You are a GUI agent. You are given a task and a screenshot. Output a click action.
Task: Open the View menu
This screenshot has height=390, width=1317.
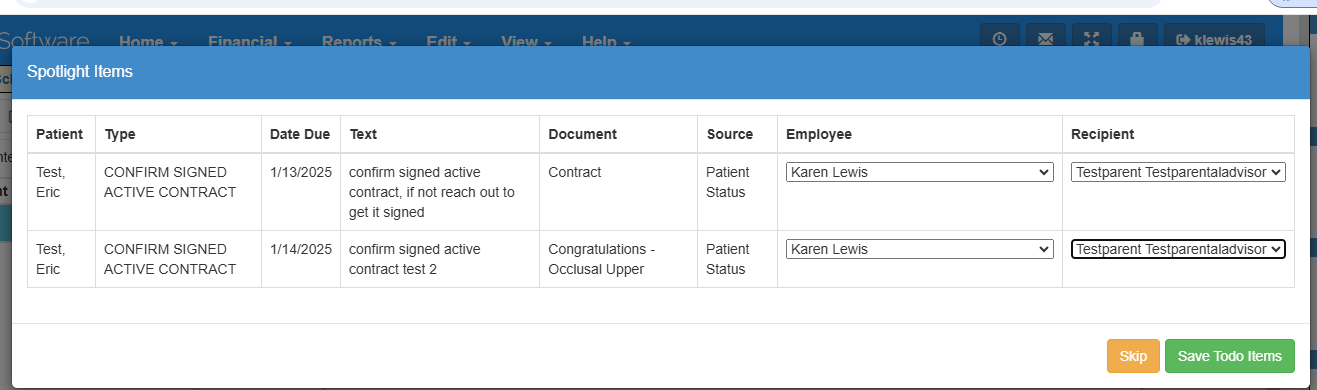[526, 42]
